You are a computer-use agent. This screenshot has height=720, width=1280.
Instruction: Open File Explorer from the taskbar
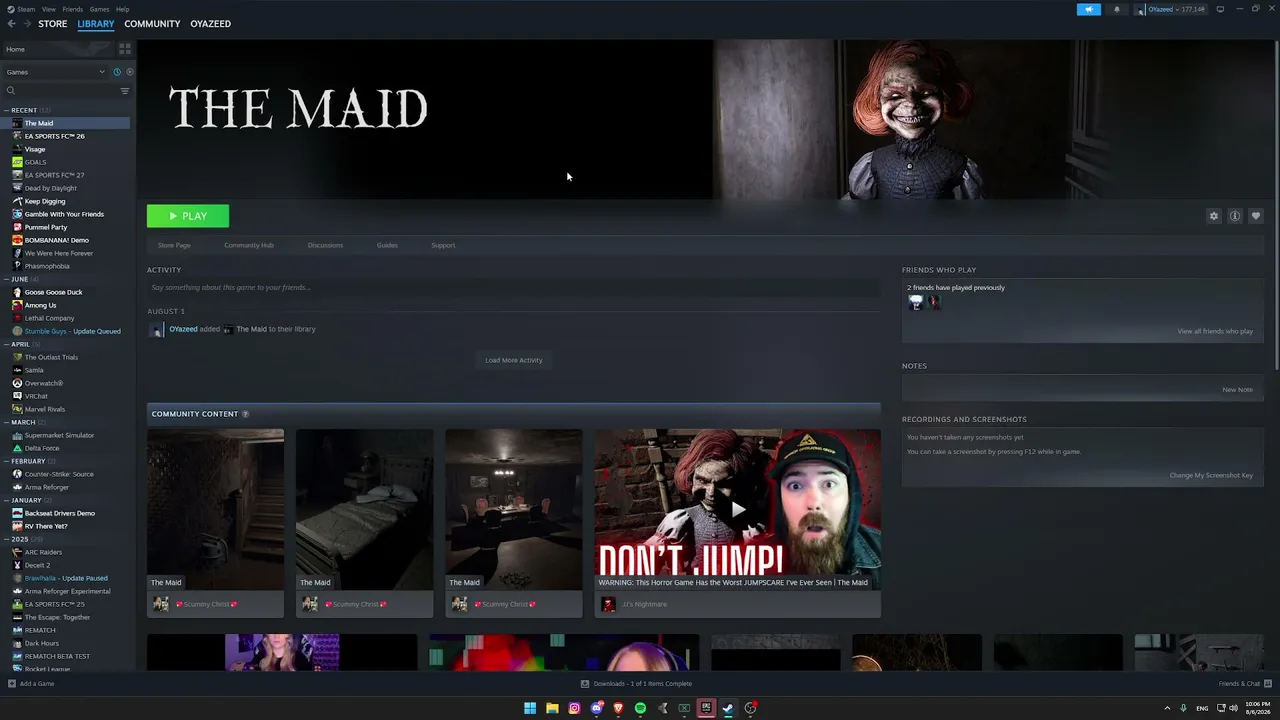[x=552, y=708]
